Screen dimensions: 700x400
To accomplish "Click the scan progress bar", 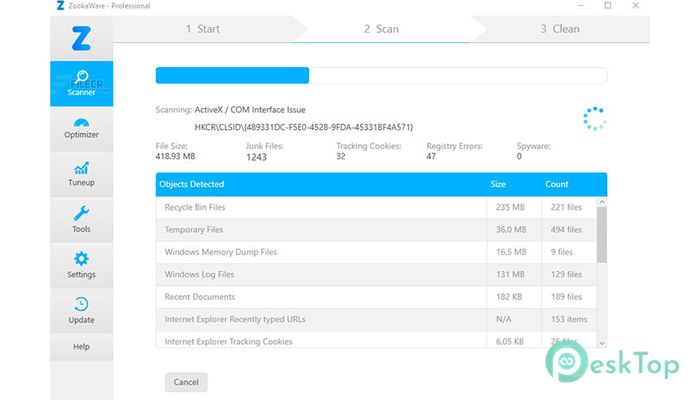I will tap(381, 75).
